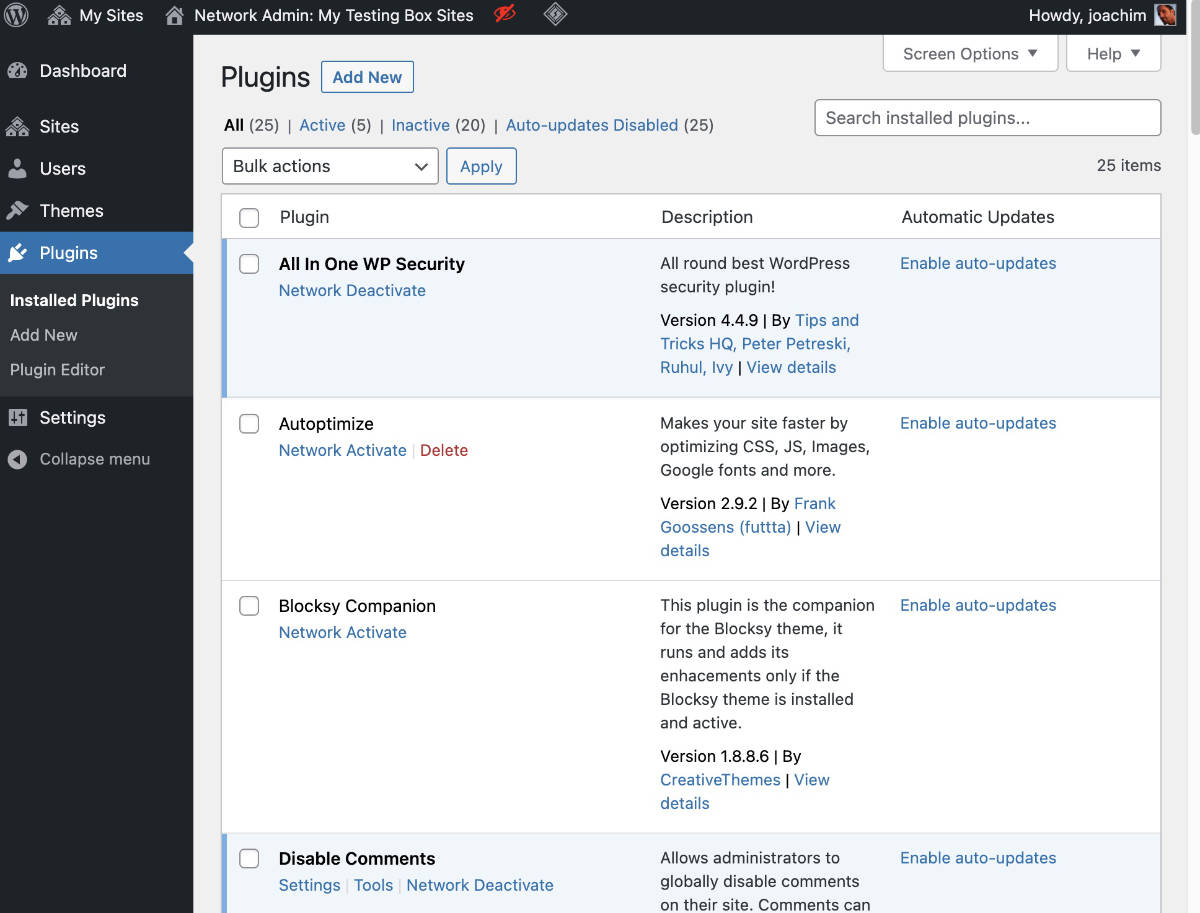
Task: Open the Dashboard from the sidebar
Action: tap(82, 70)
